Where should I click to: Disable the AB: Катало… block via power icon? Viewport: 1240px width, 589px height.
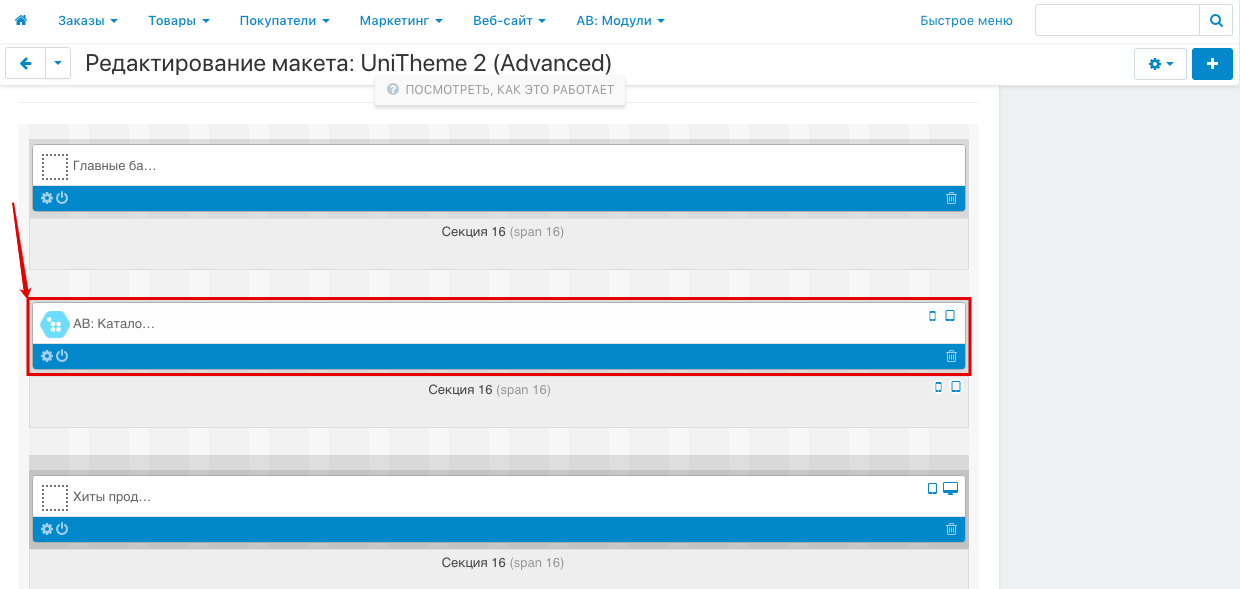tap(62, 356)
